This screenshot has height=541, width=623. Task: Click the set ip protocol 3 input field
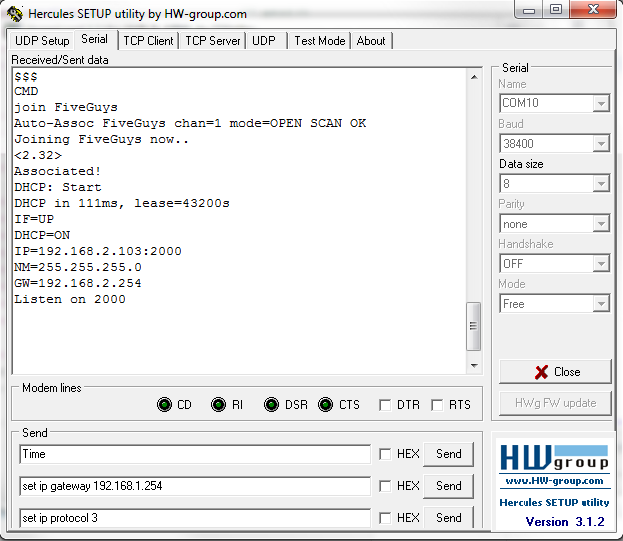click(x=195, y=518)
